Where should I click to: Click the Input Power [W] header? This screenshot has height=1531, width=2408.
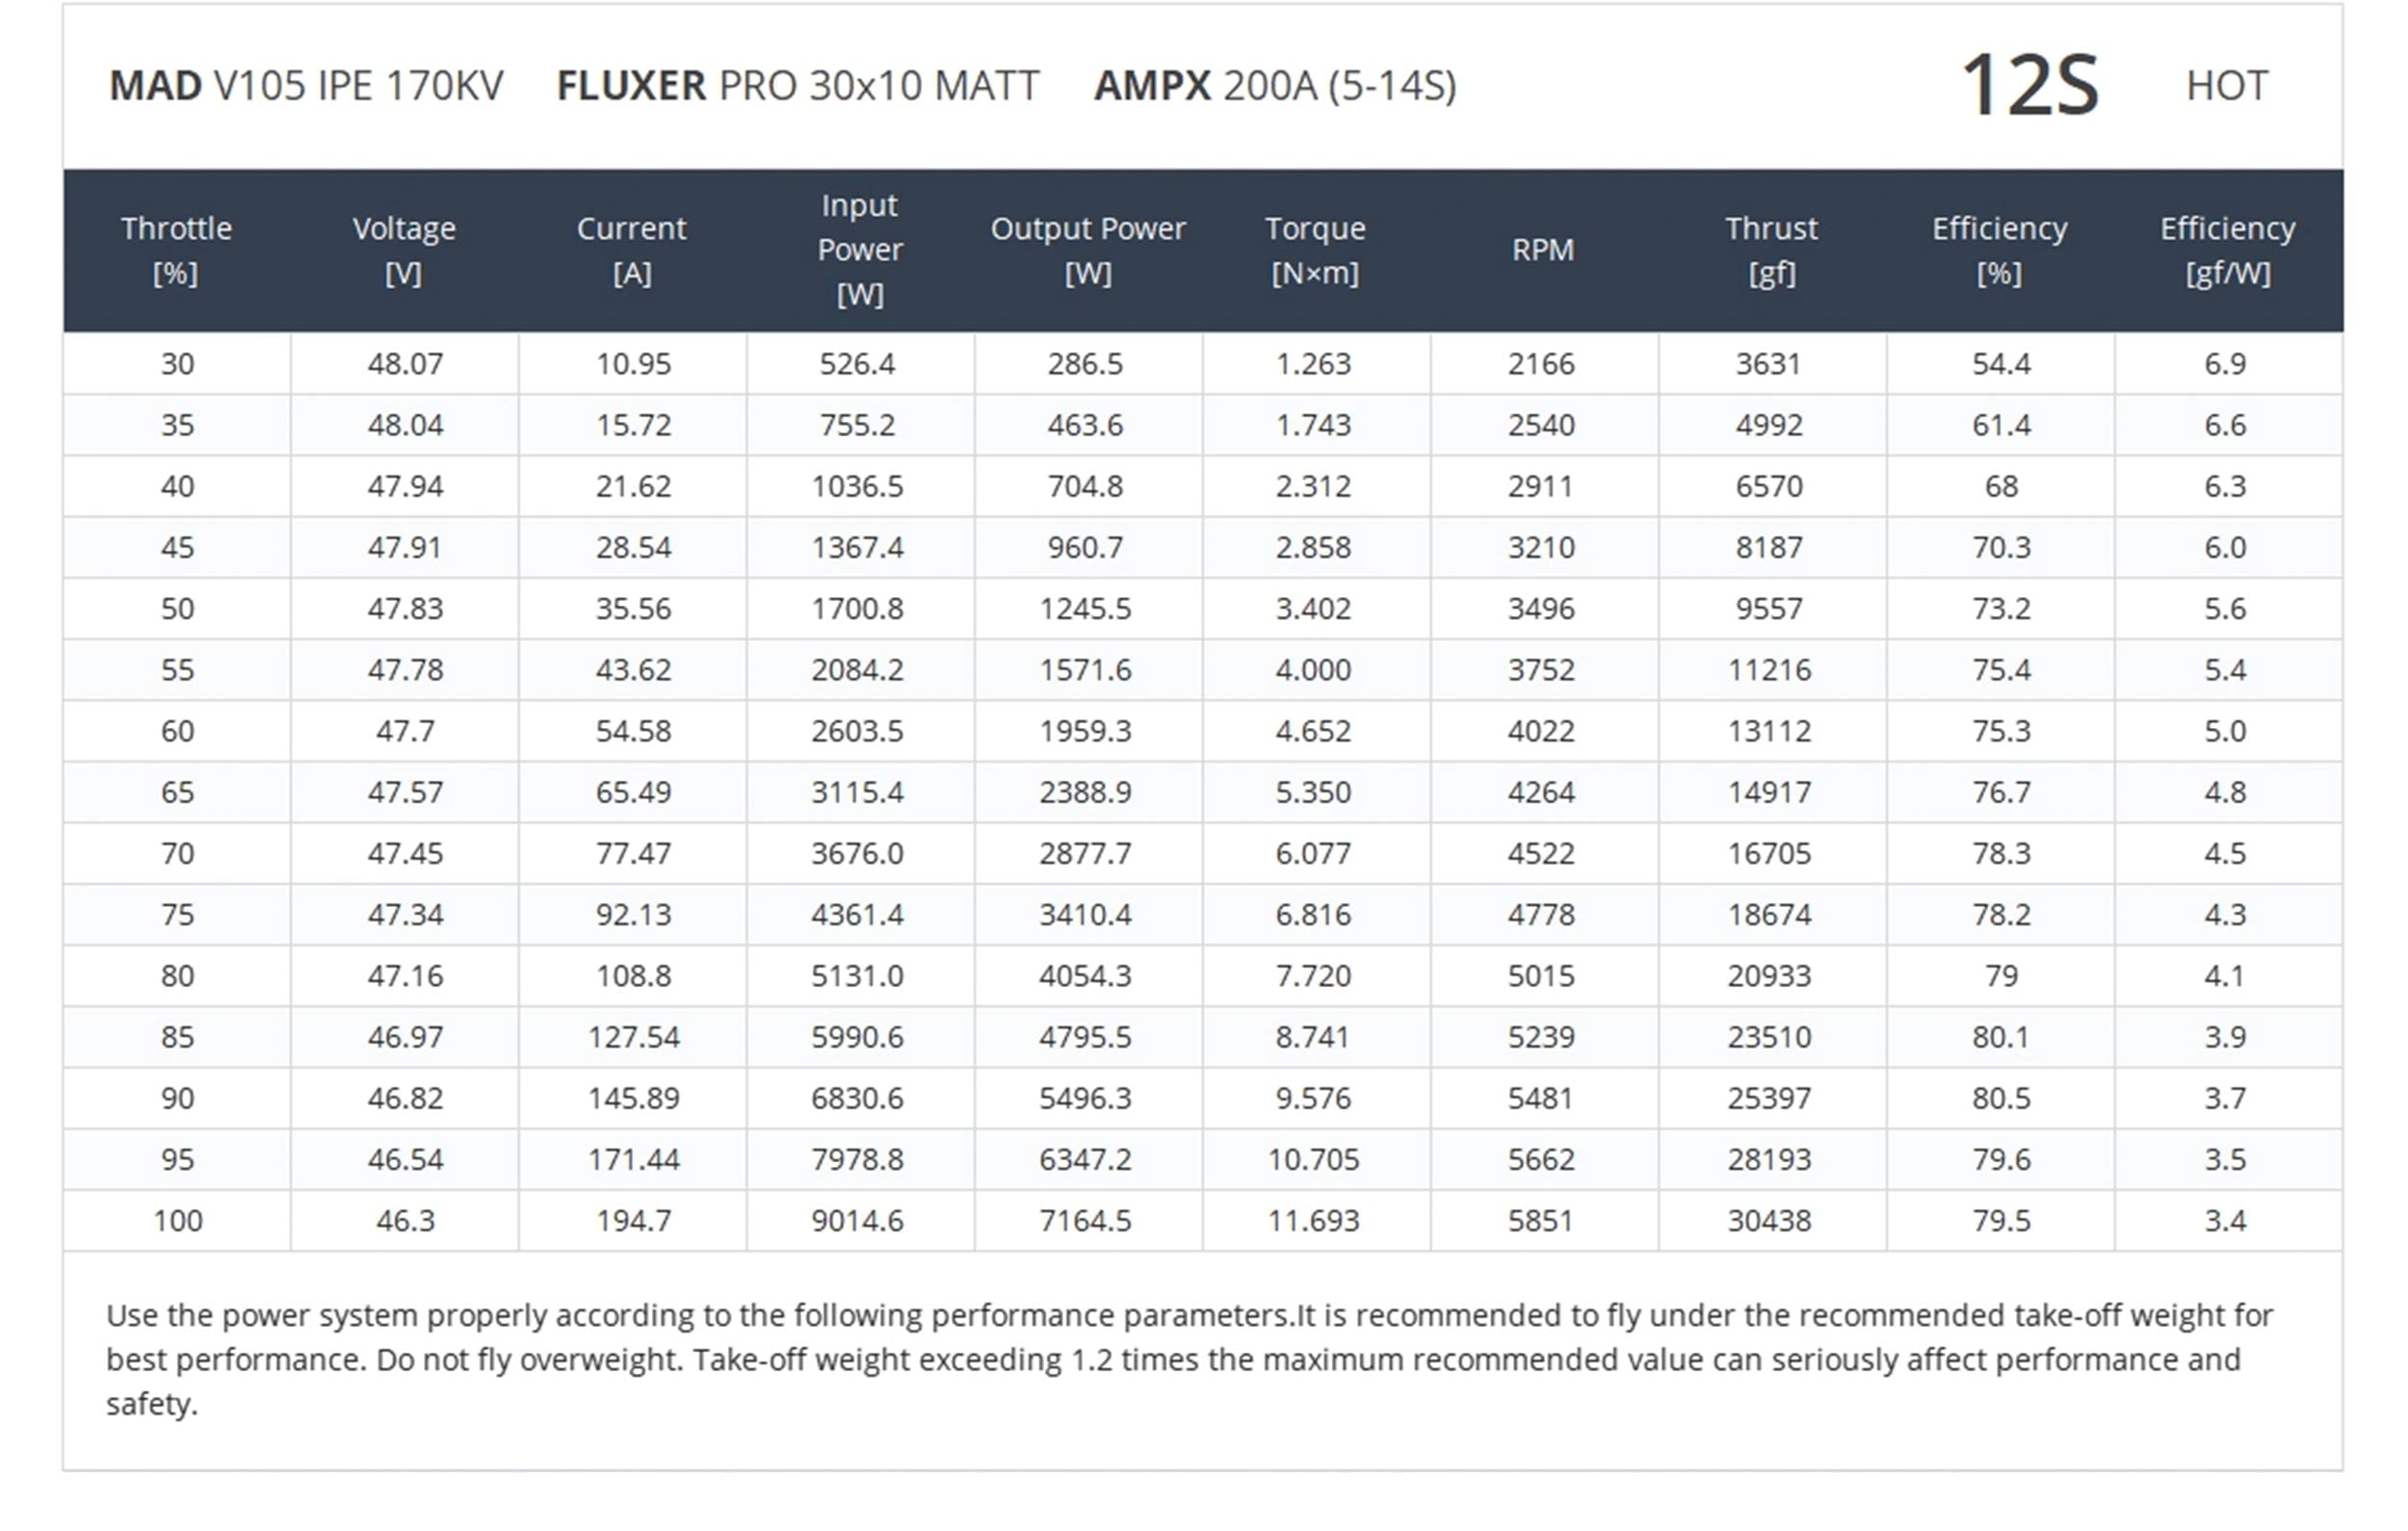860,250
